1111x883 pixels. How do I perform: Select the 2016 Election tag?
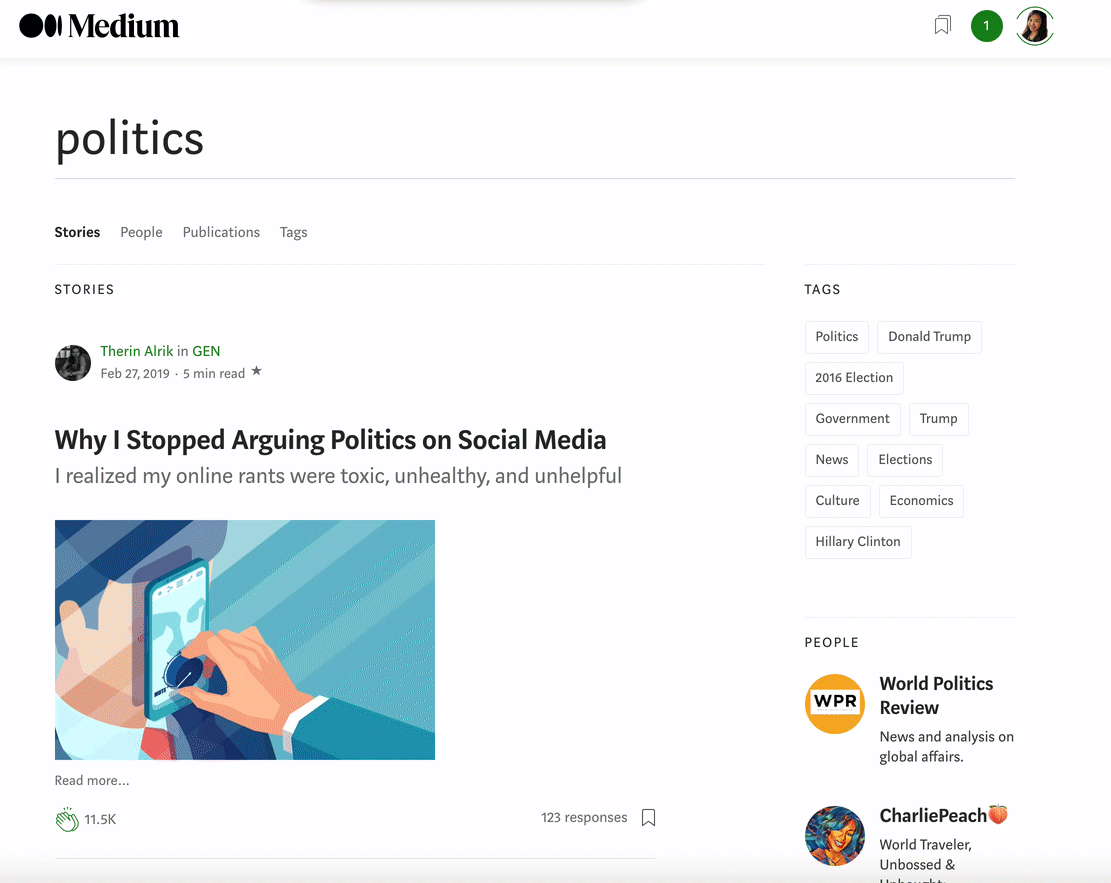tap(854, 378)
